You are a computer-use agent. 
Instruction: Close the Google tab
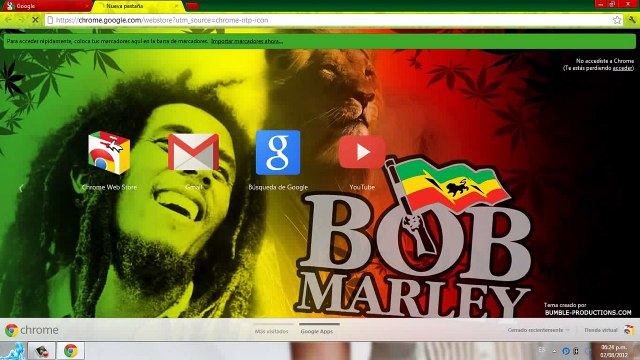(x=87, y=6)
